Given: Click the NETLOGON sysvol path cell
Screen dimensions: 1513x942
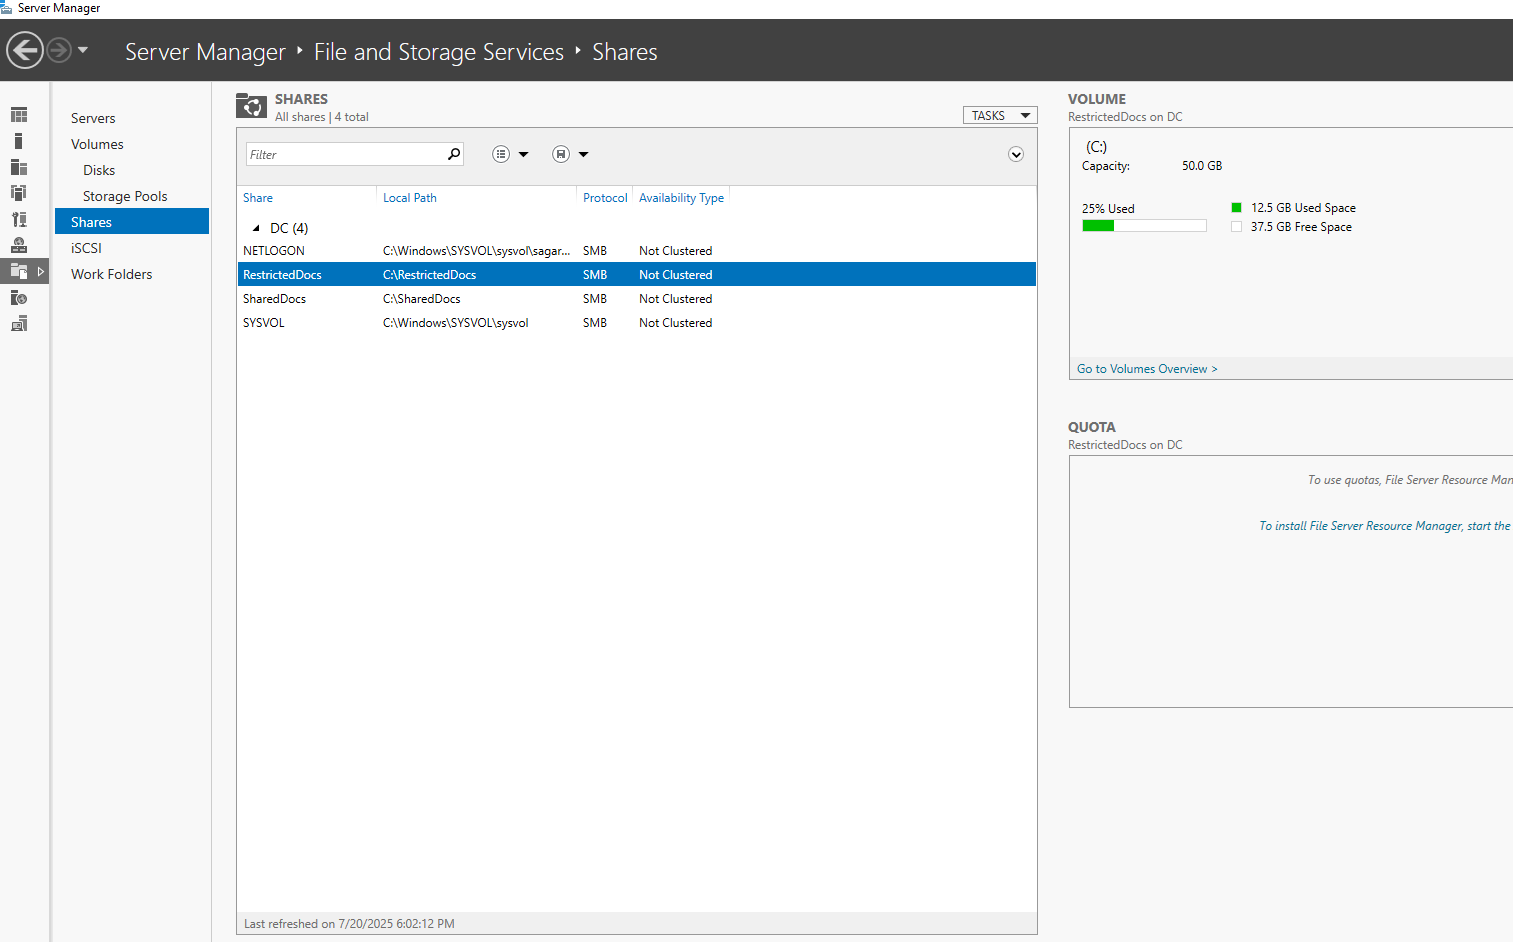Looking at the screenshot, I should click(477, 251).
